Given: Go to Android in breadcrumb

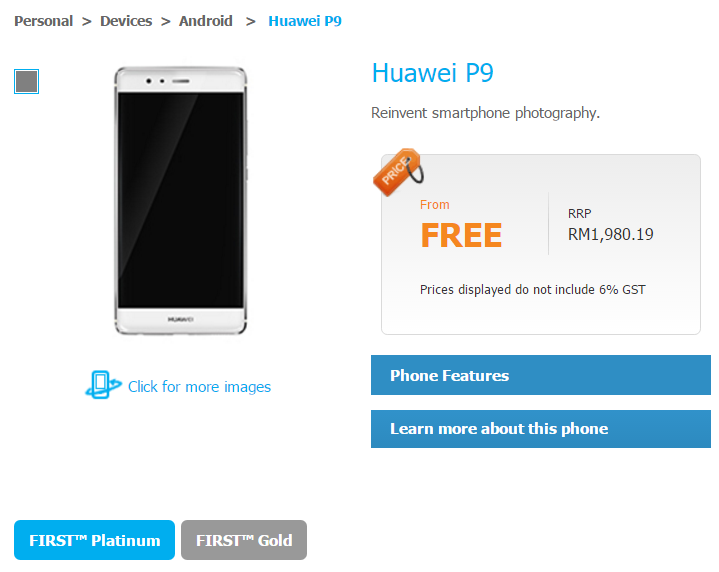Looking at the screenshot, I should pos(206,21).
